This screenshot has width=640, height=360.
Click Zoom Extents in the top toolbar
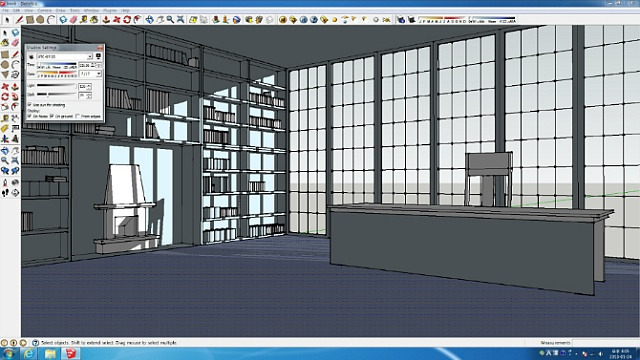180,19
